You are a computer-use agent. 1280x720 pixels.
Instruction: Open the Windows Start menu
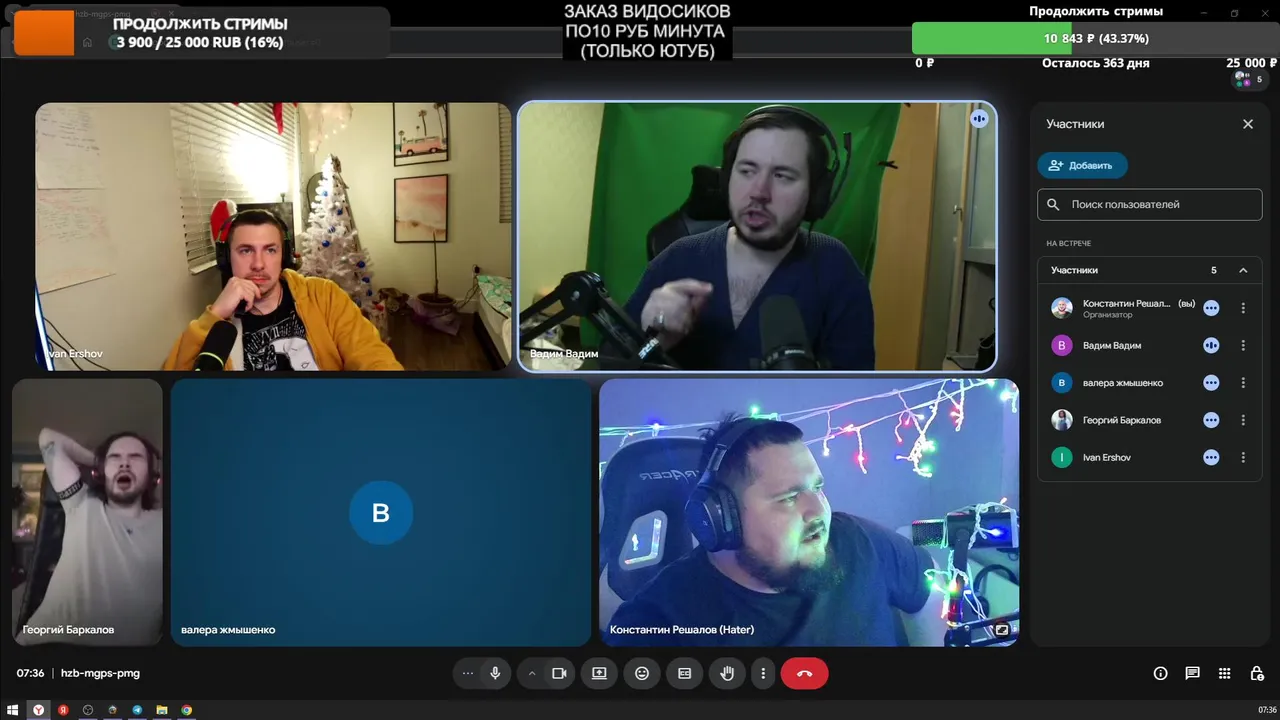(13, 710)
